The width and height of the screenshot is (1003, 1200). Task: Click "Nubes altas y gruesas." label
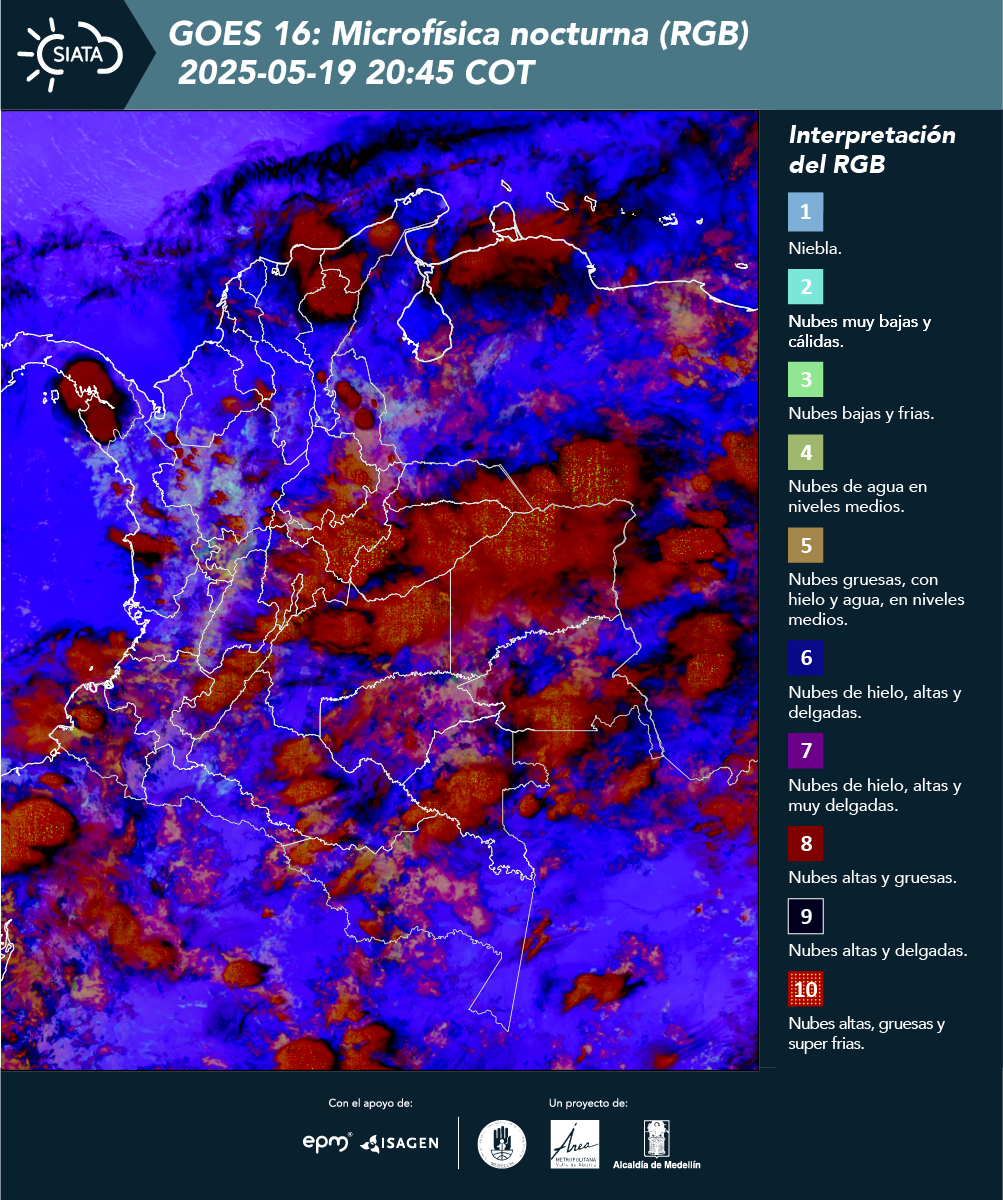click(x=873, y=878)
